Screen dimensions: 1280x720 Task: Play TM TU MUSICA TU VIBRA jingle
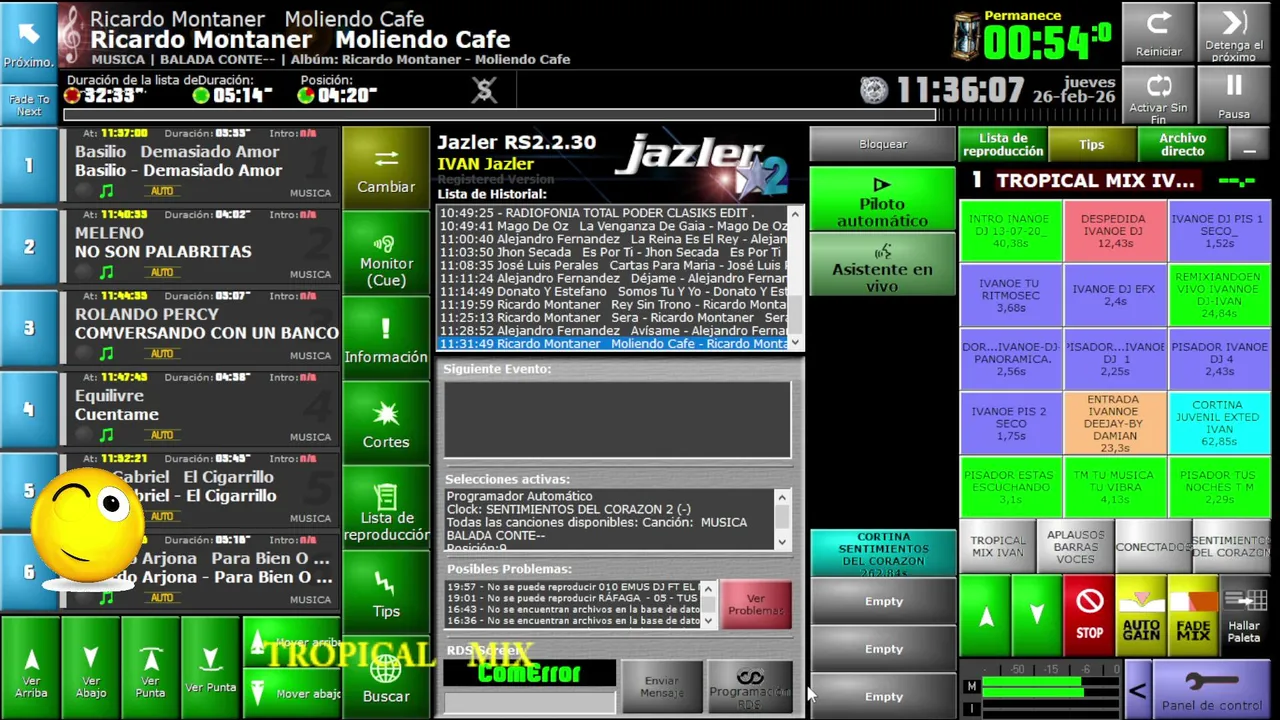point(1114,487)
